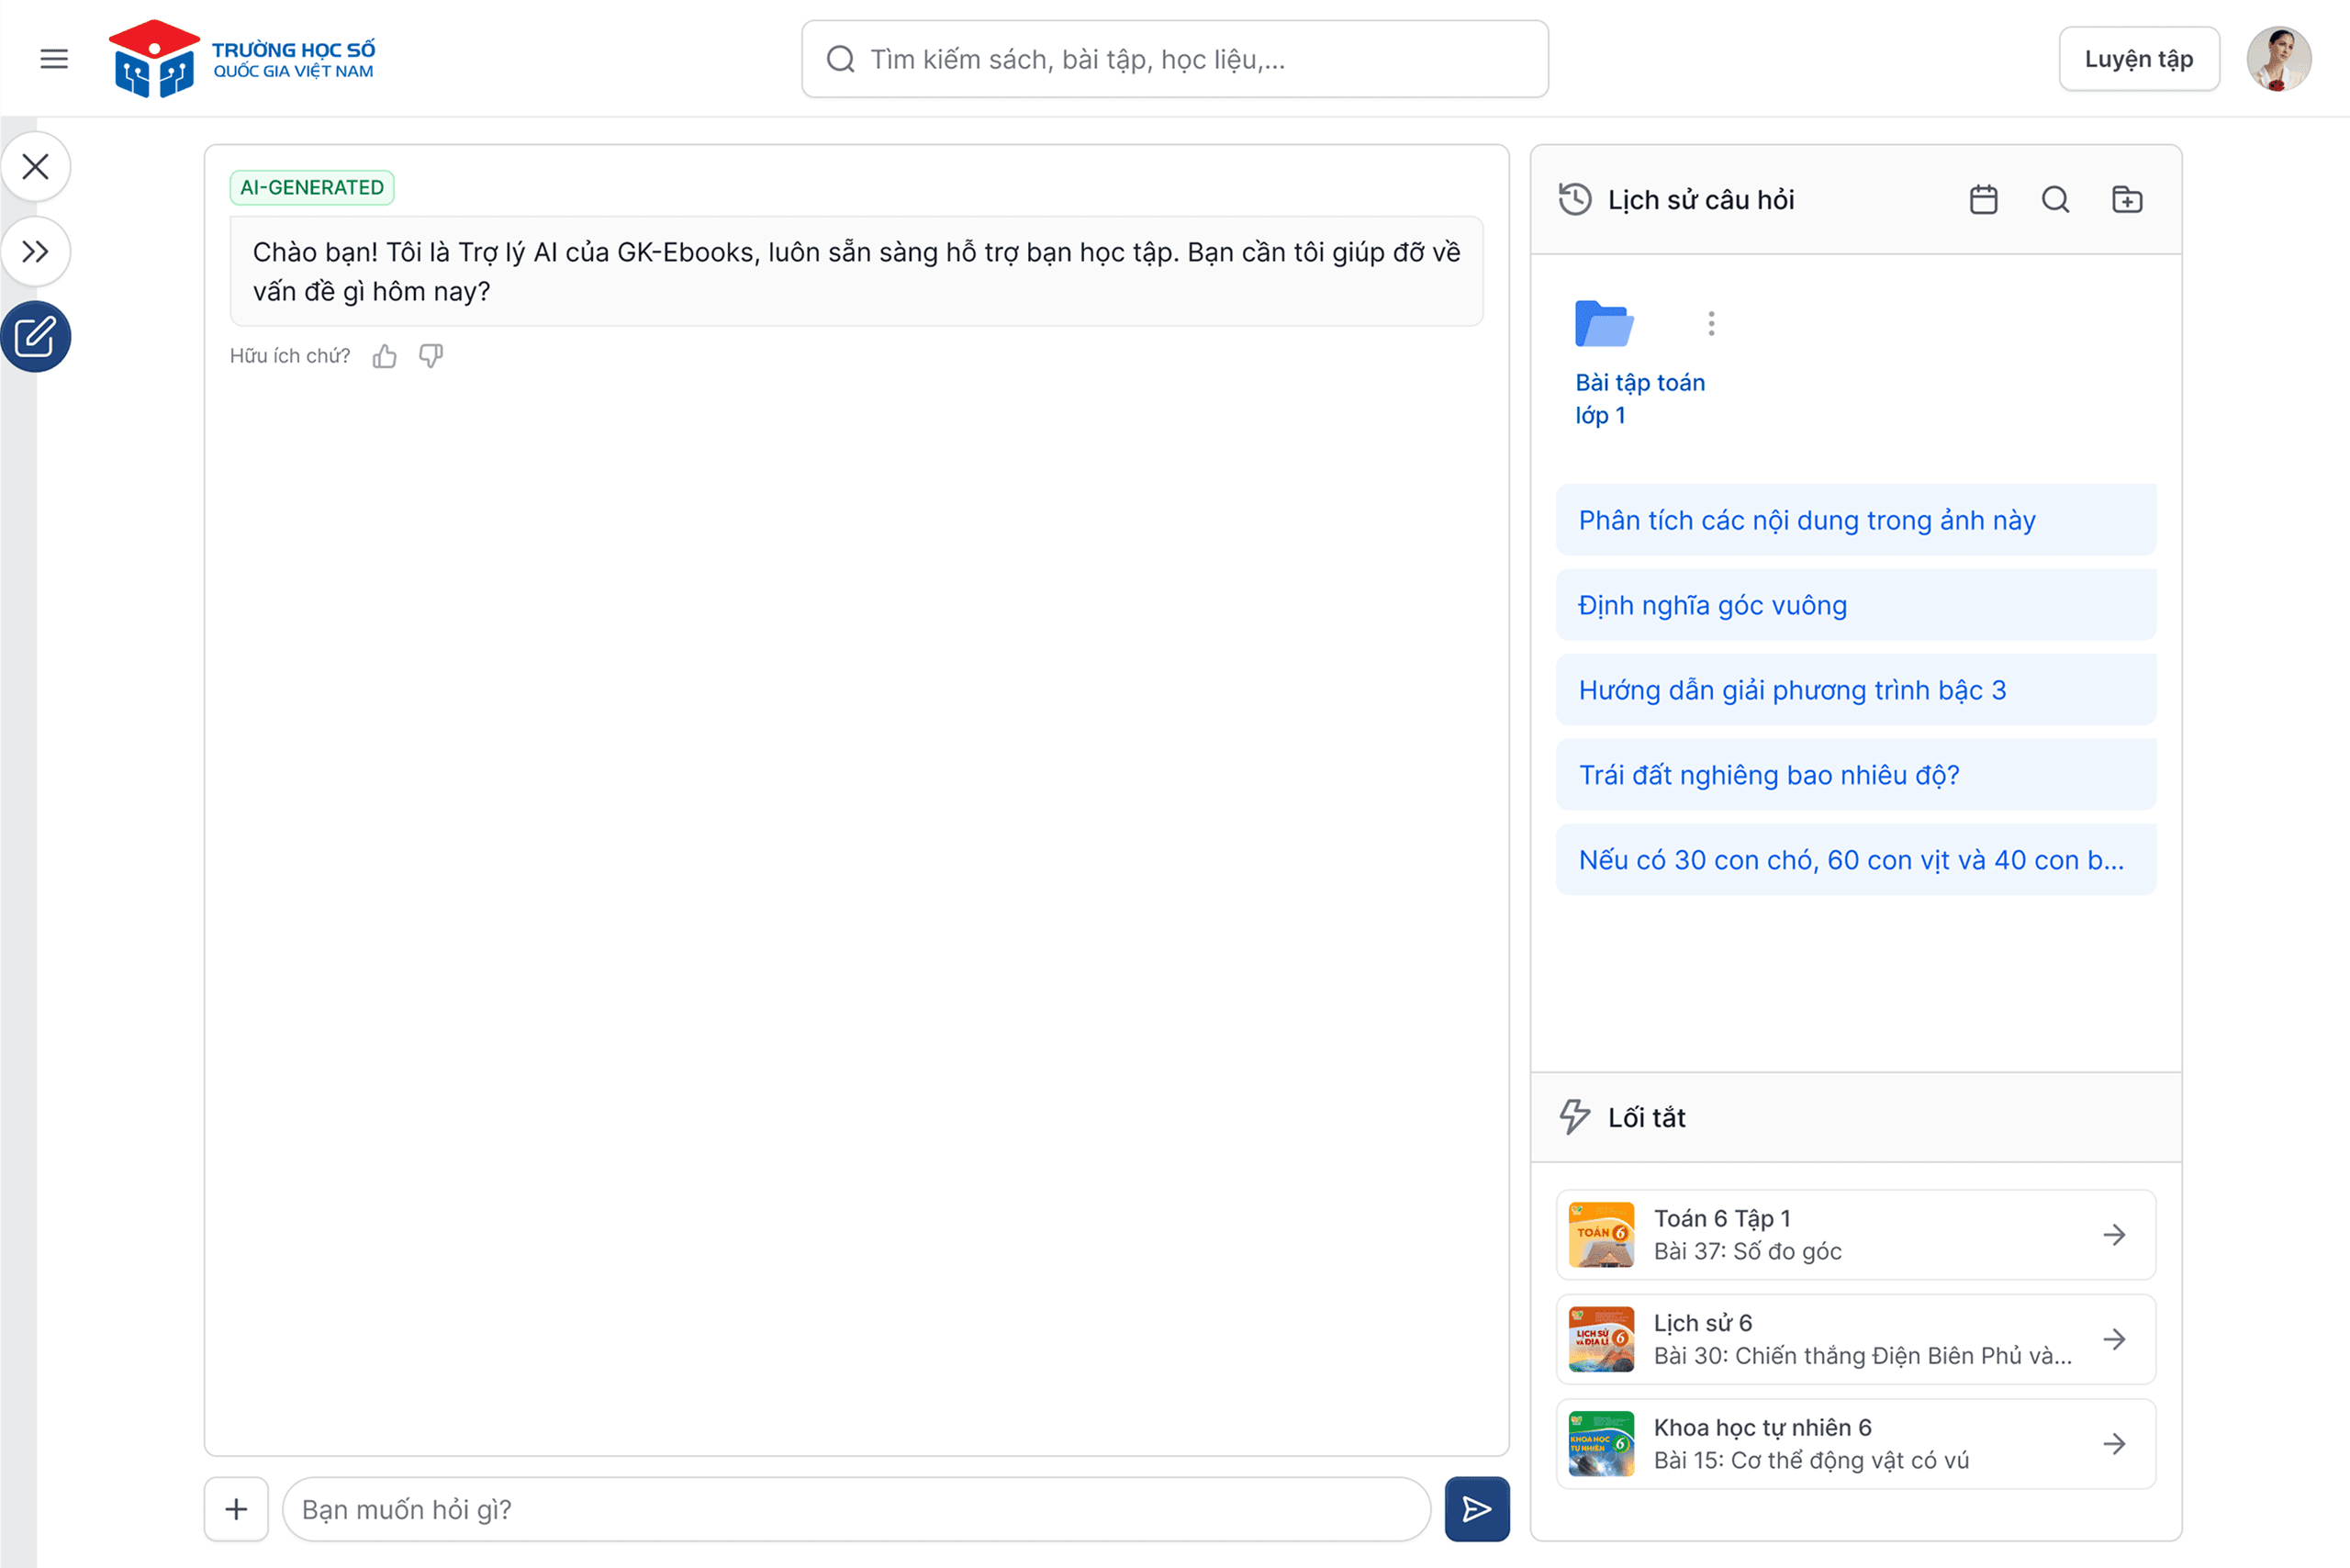Select the question Trái đất nghiêng bao nhiêu độ

click(1855, 774)
